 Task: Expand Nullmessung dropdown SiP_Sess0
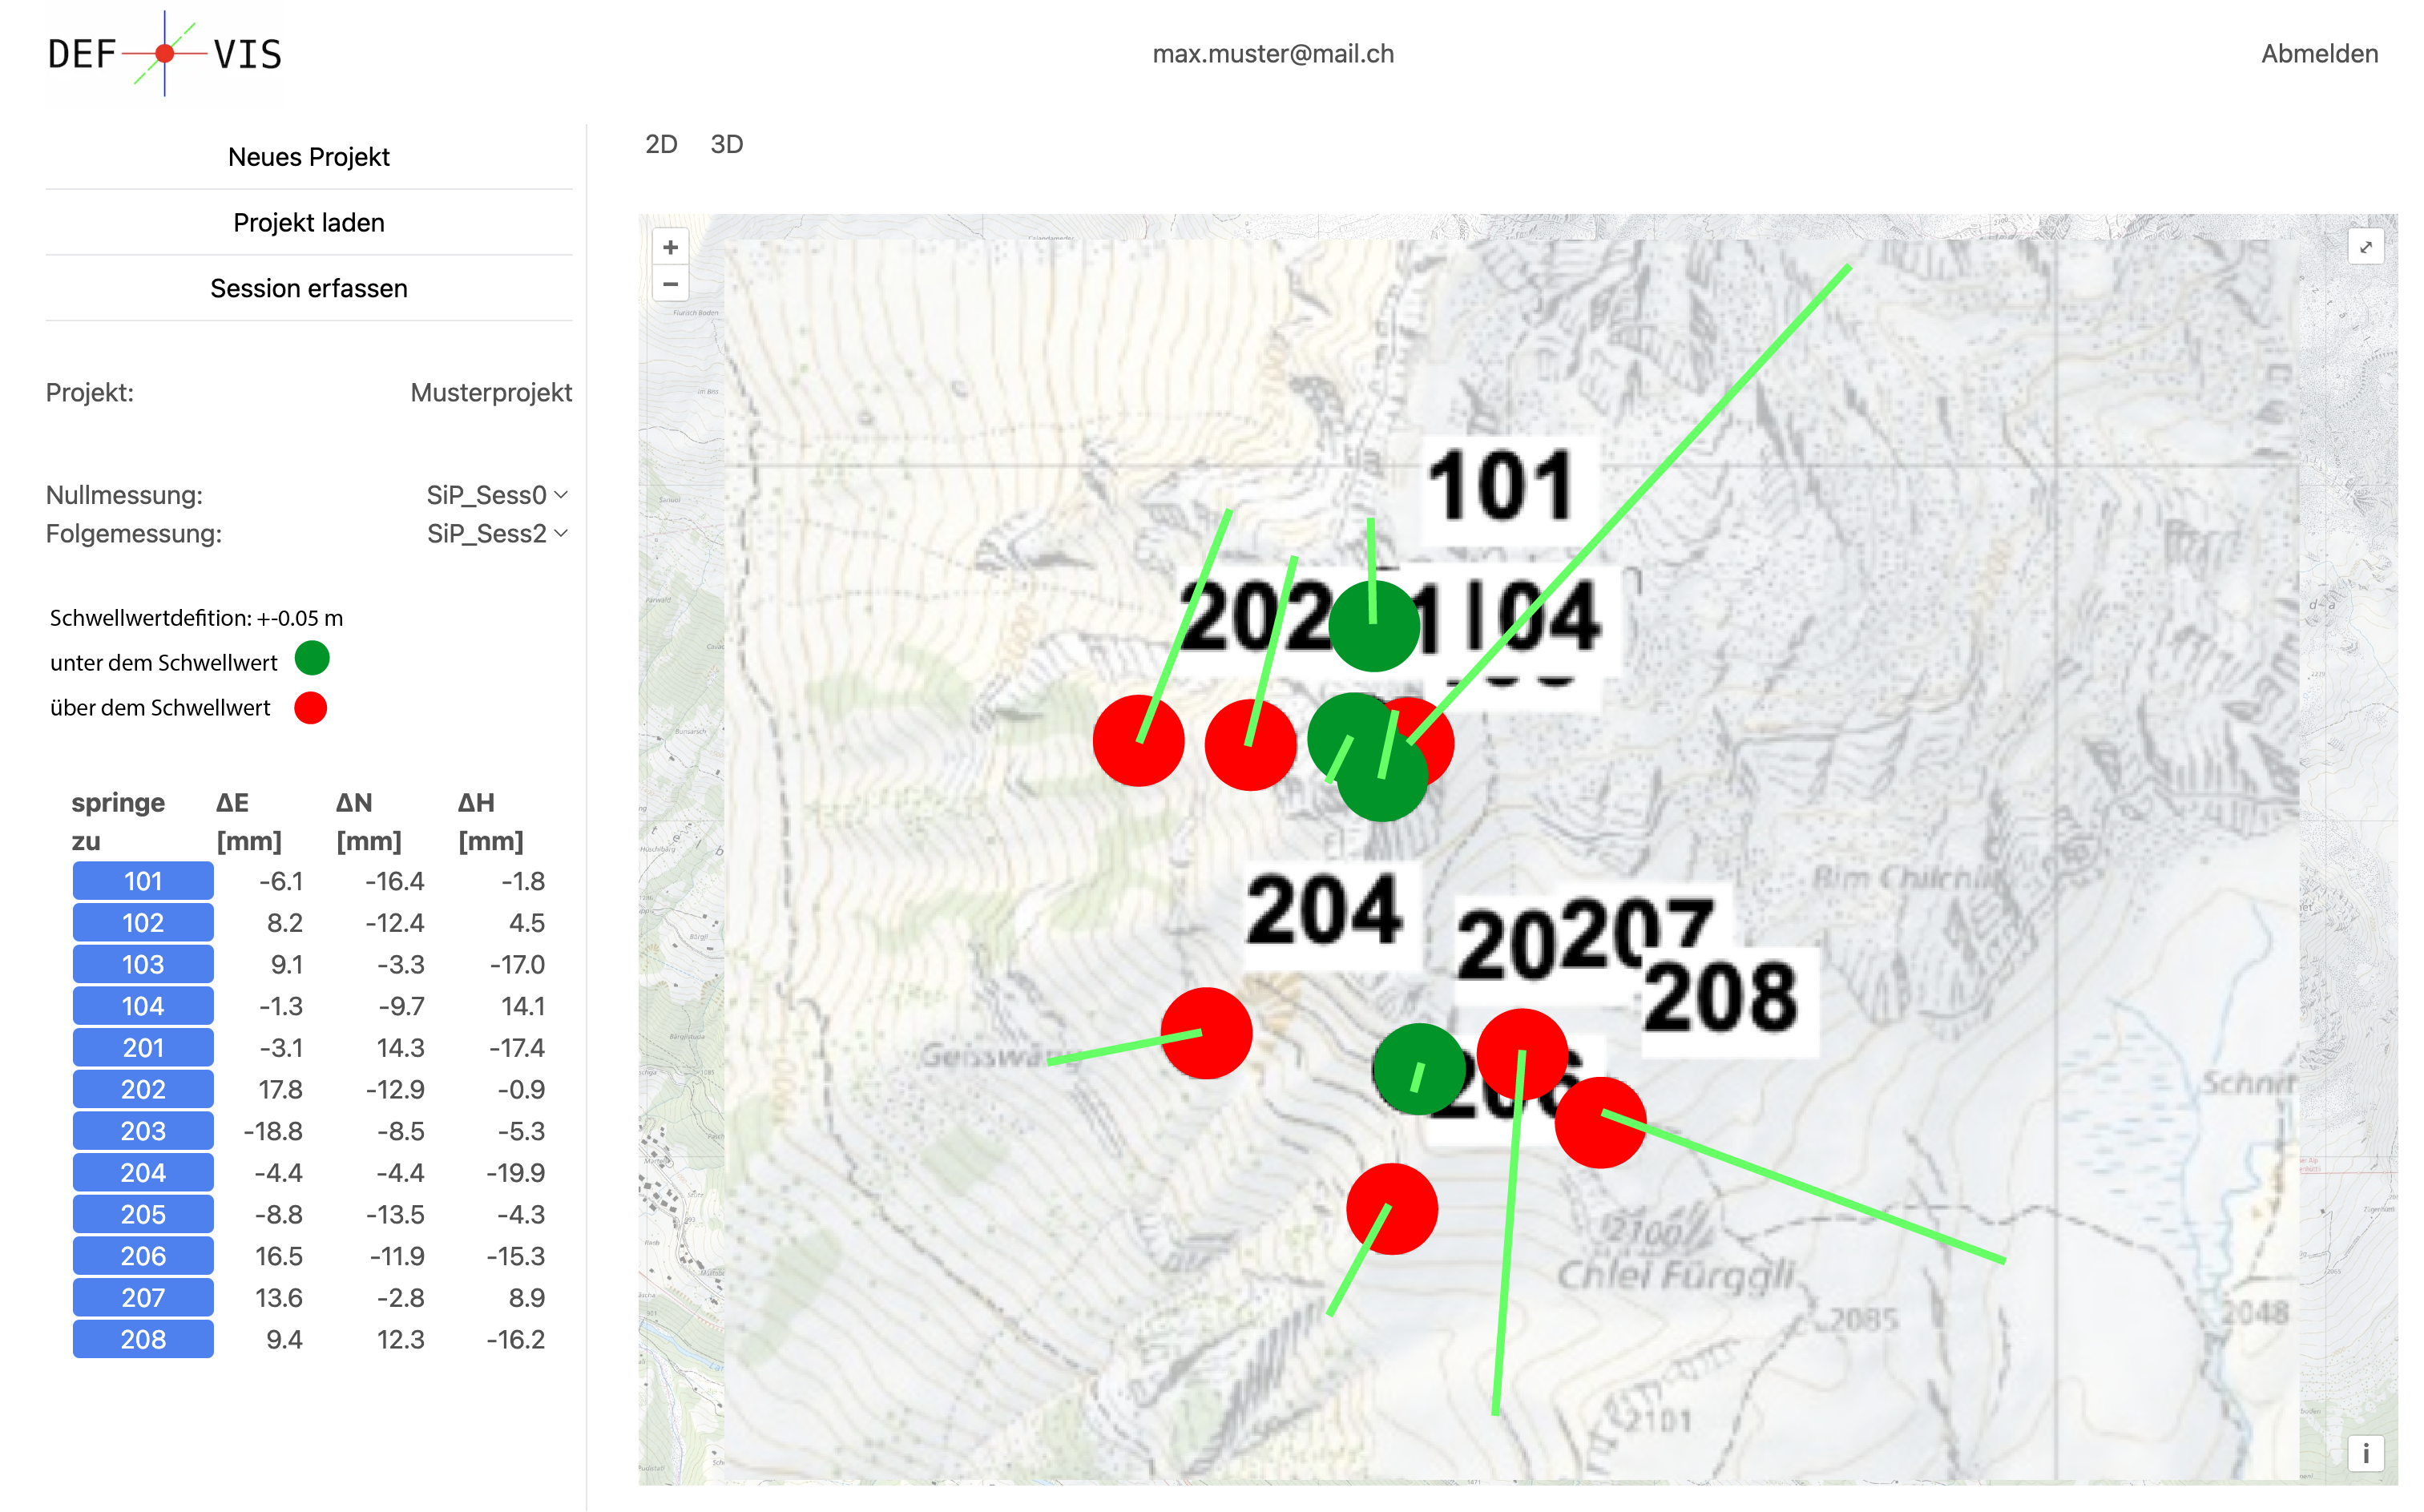[497, 495]
